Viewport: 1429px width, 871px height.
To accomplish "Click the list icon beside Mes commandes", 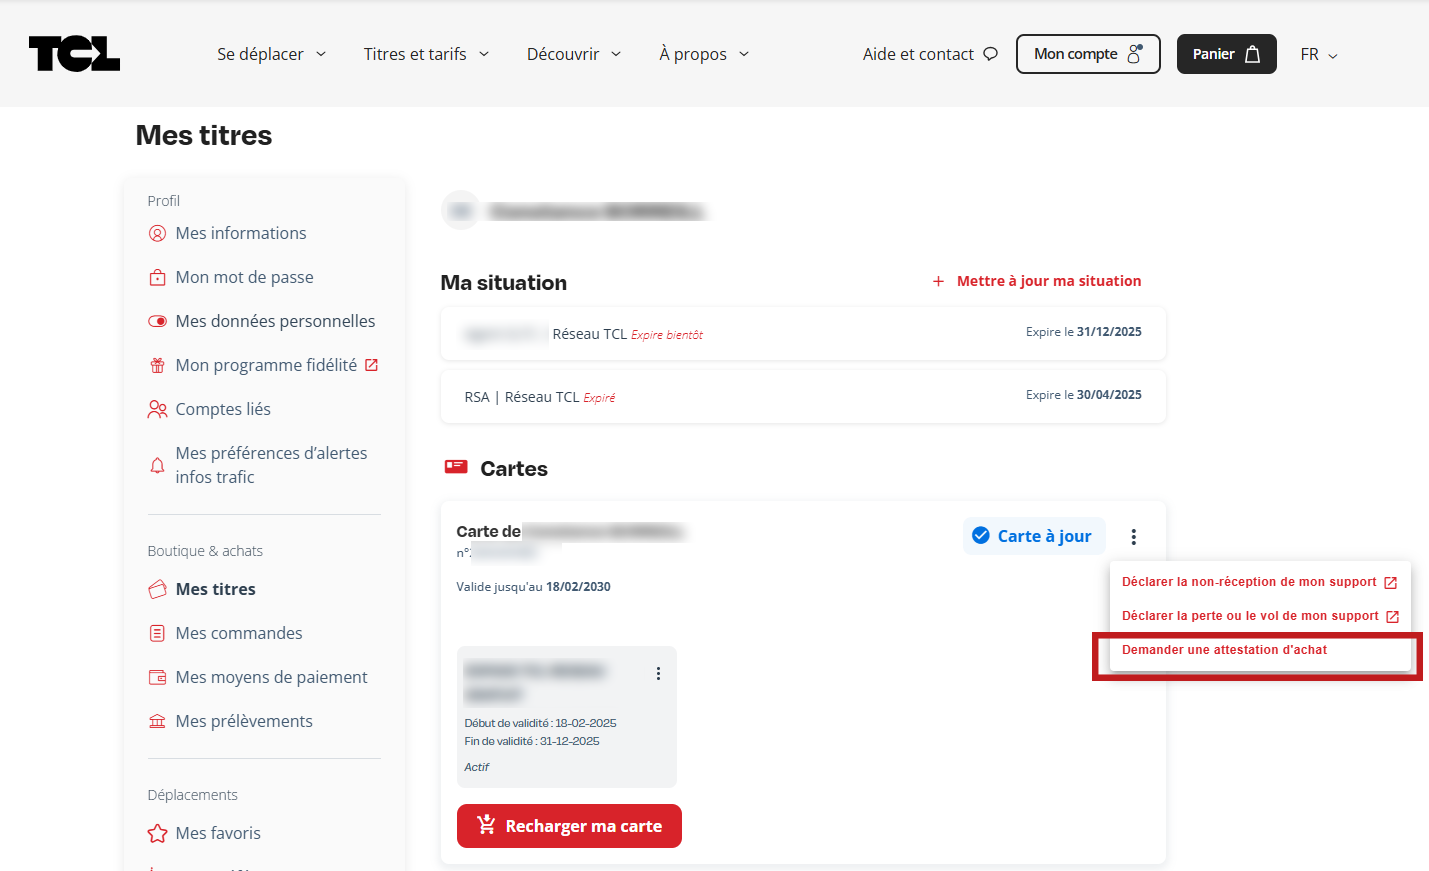I will (157, 633).
